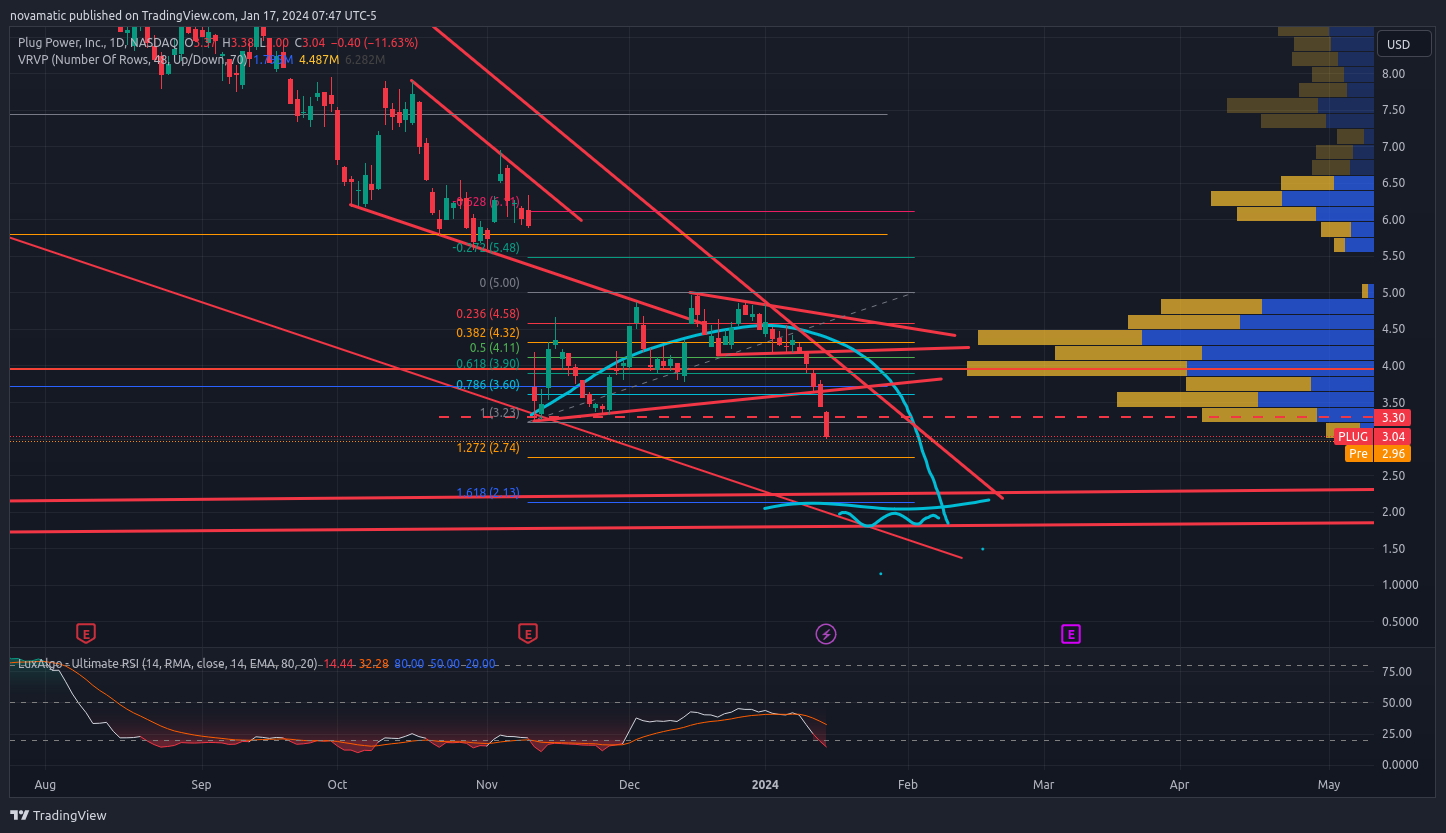1446x833 pixels.
Task: Click the Fibonacci label −0.272 (5.48)
Action: (x=486, y=247)
